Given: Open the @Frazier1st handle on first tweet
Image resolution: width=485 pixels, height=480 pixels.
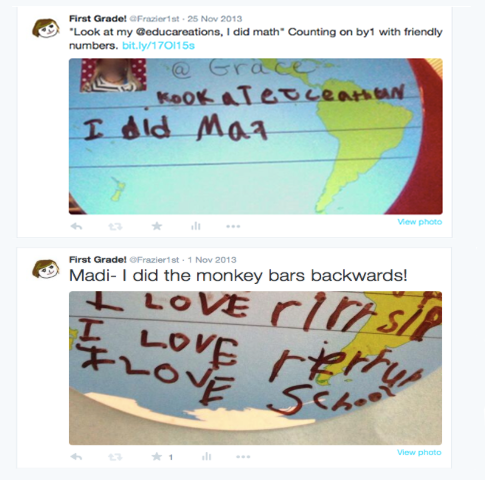Looking at the screenshot, I should coord(155,19).
